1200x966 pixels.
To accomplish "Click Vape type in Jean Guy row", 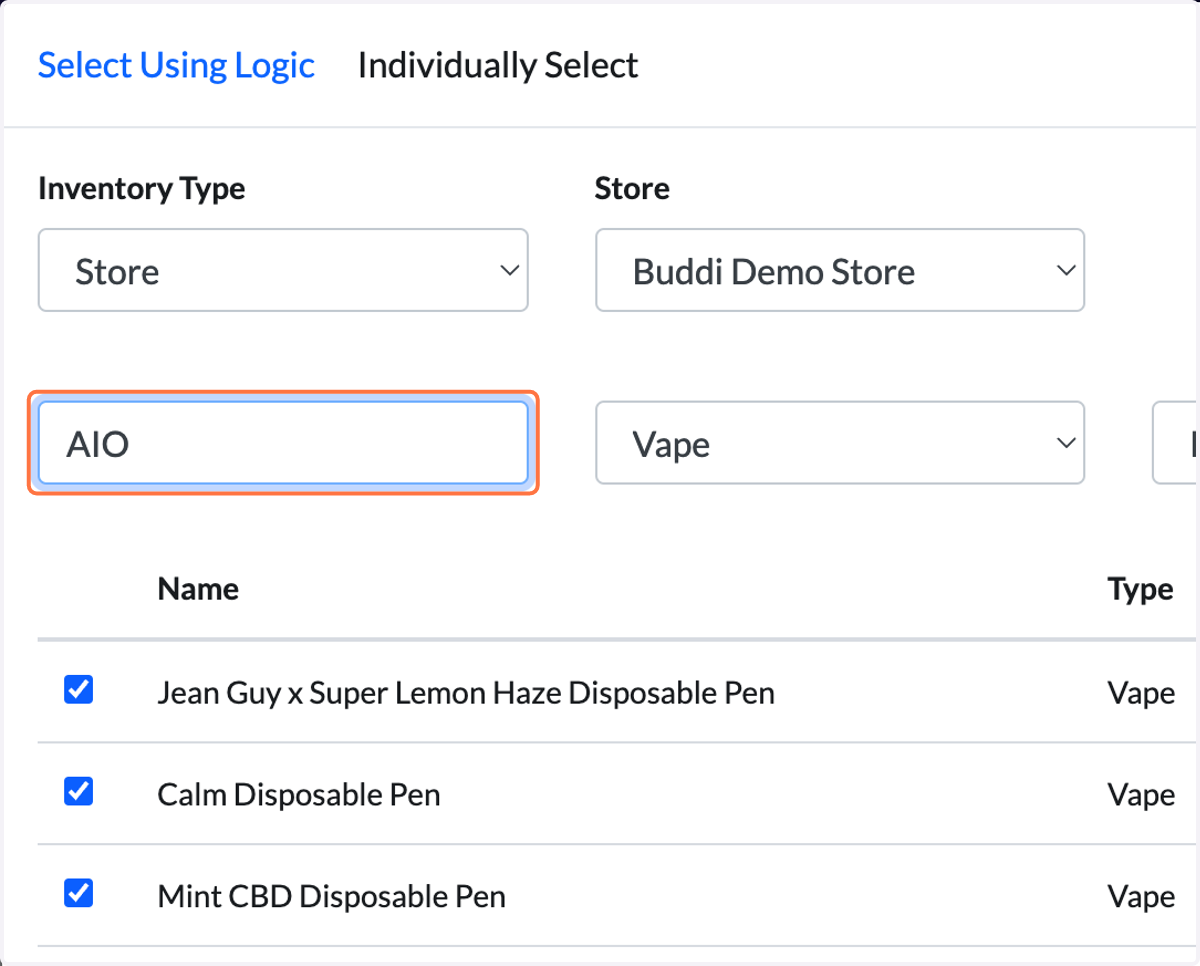I will (1141, 693).
